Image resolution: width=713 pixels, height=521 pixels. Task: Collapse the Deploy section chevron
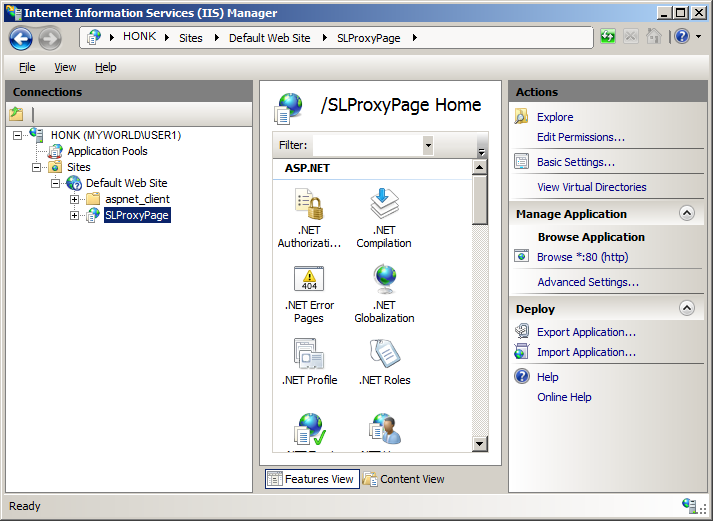[x=687, y=308]
